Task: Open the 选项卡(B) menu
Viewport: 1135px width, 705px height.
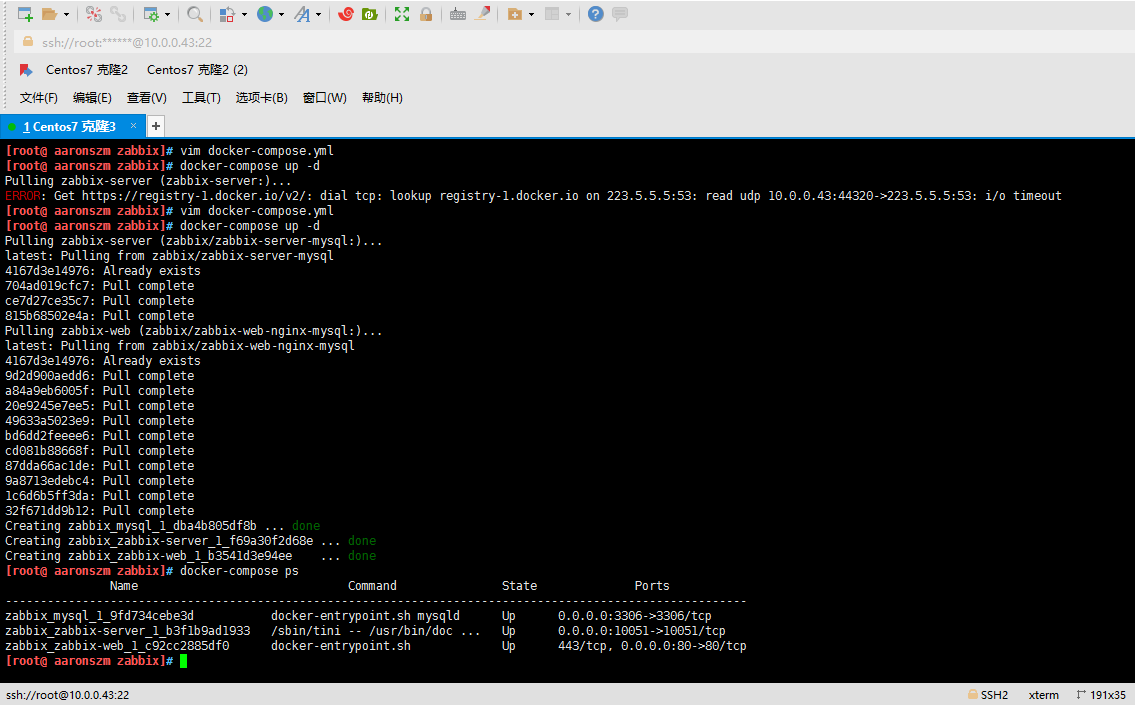Action: coord(261,98)
